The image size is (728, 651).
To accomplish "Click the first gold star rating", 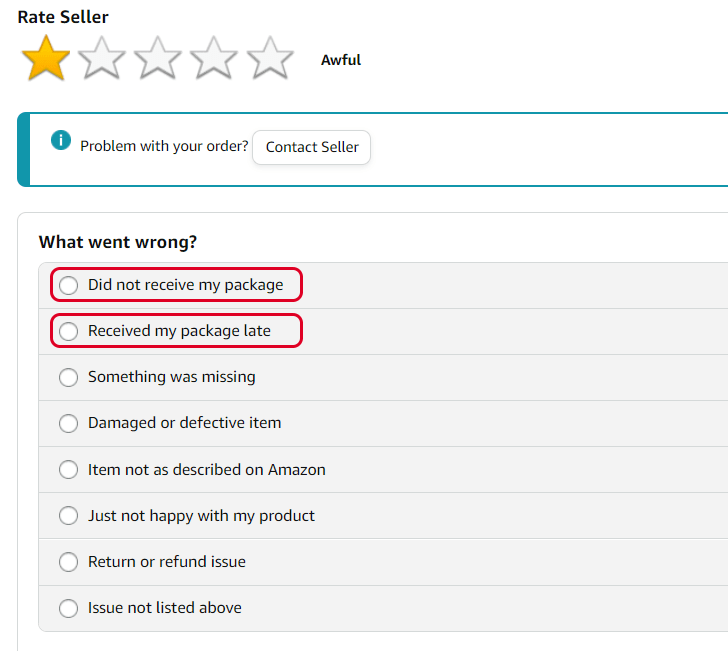I will (x=46, y=59).
